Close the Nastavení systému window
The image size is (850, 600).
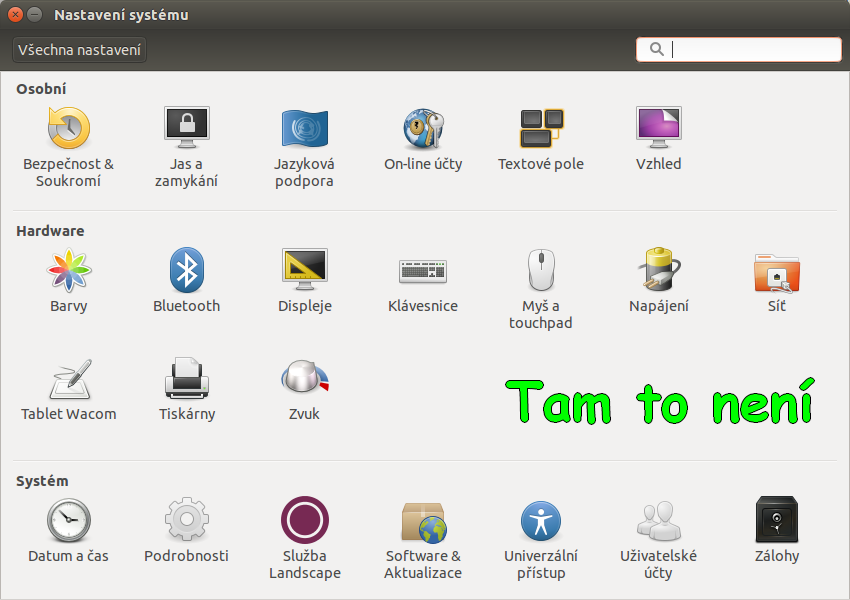click(x=15, y=15)
